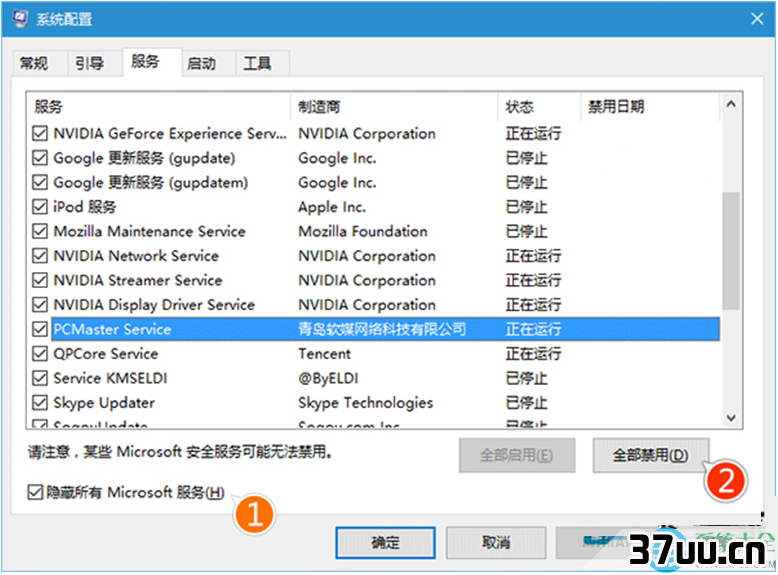This screenshot has height=575, width=778.
Task: Select the PCMaster Service row
Action: pos(385,329)
